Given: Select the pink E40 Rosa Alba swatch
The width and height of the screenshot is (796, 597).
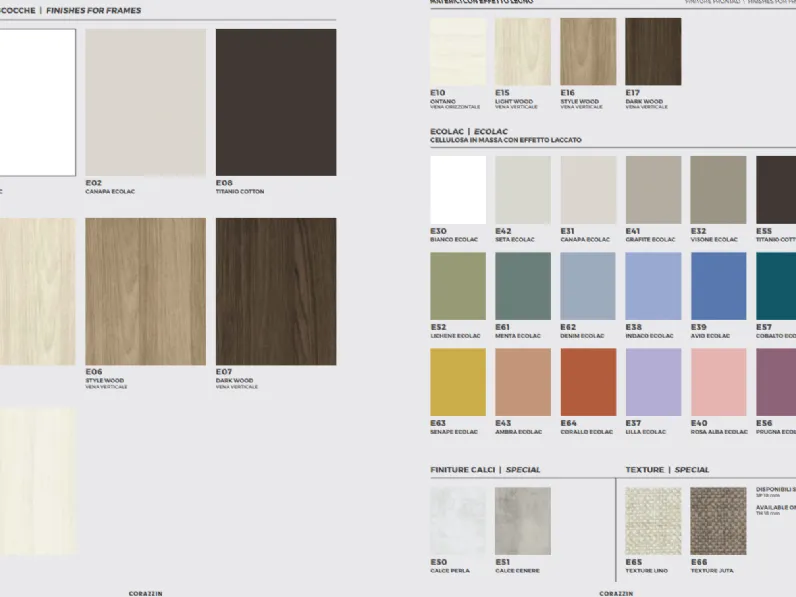Looking at the screenshot, I should [x=718, y=382].
